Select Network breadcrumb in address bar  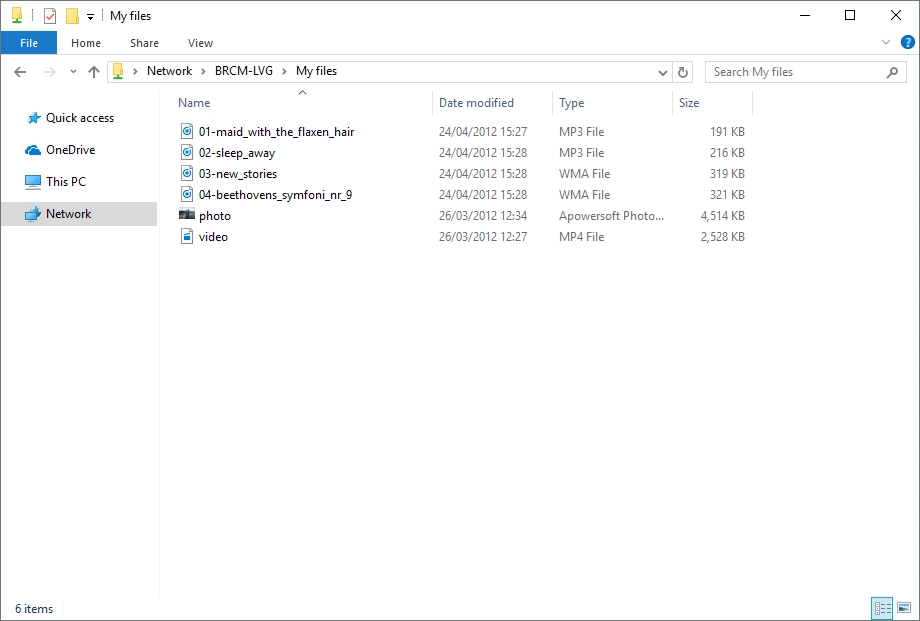169,71
